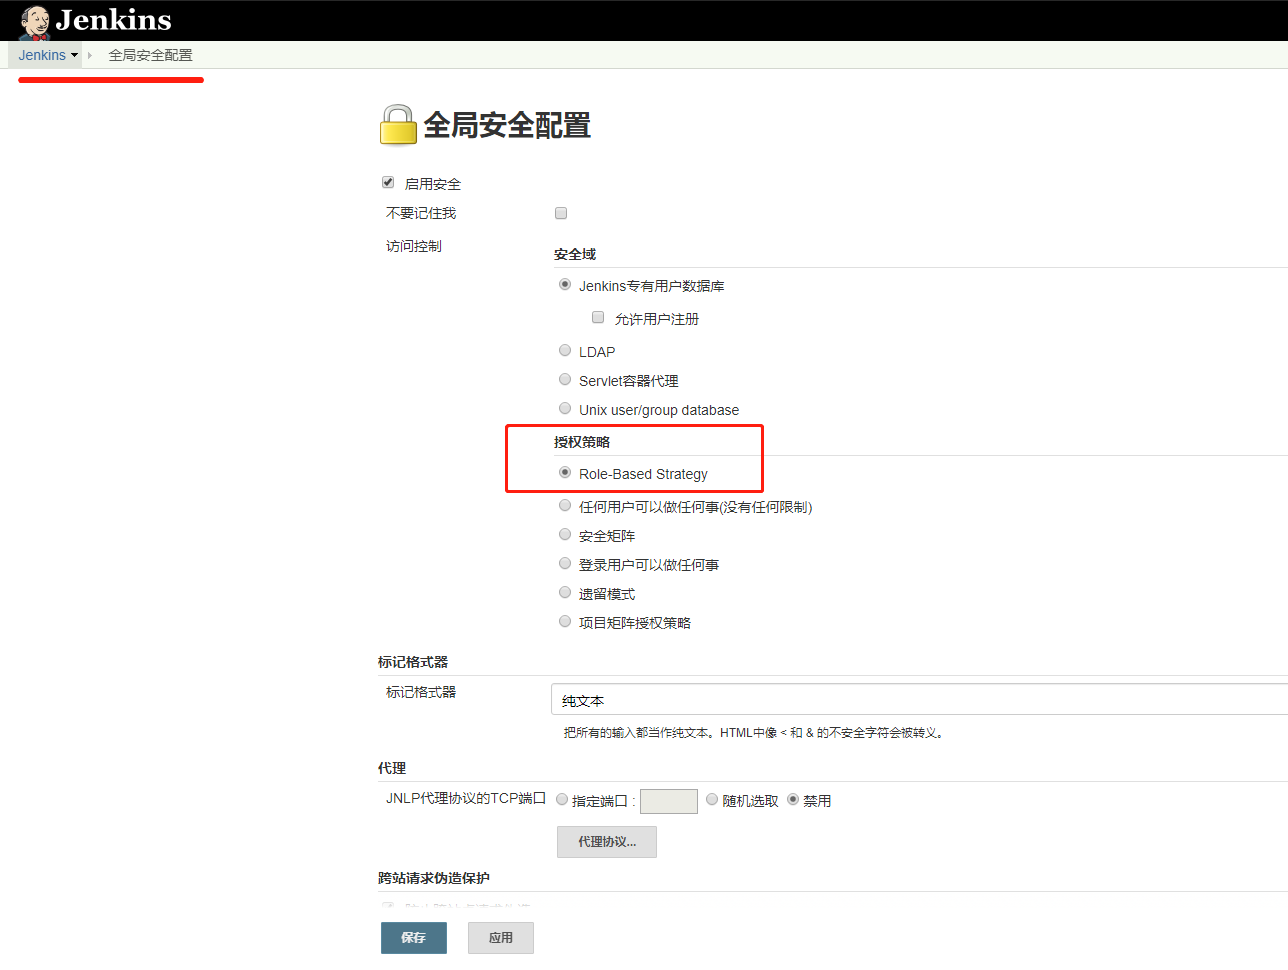Viewport: 1288px width, 970px height.
Task: Click the 代理 section heading
Action: point(392,768)
